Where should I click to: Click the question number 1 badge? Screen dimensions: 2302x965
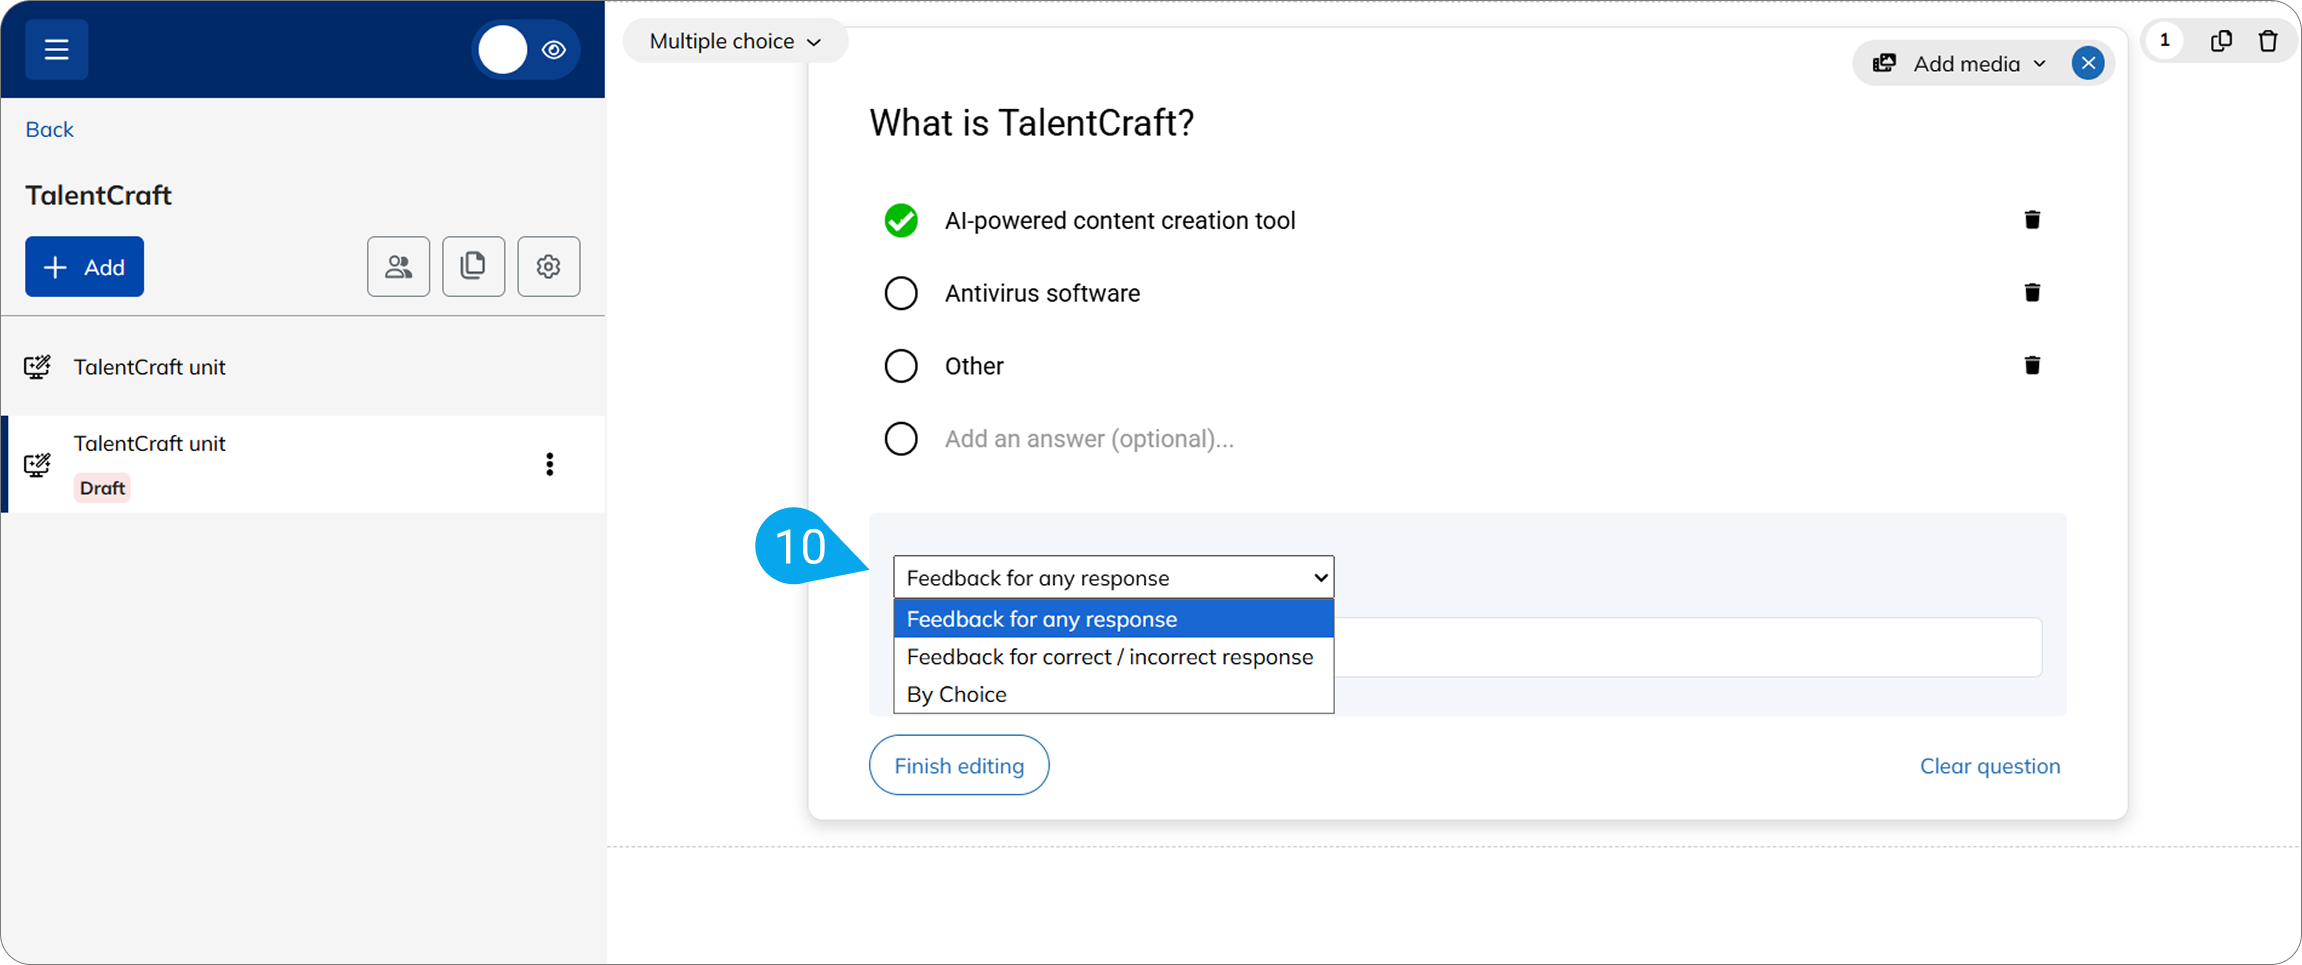point(2165,40)
